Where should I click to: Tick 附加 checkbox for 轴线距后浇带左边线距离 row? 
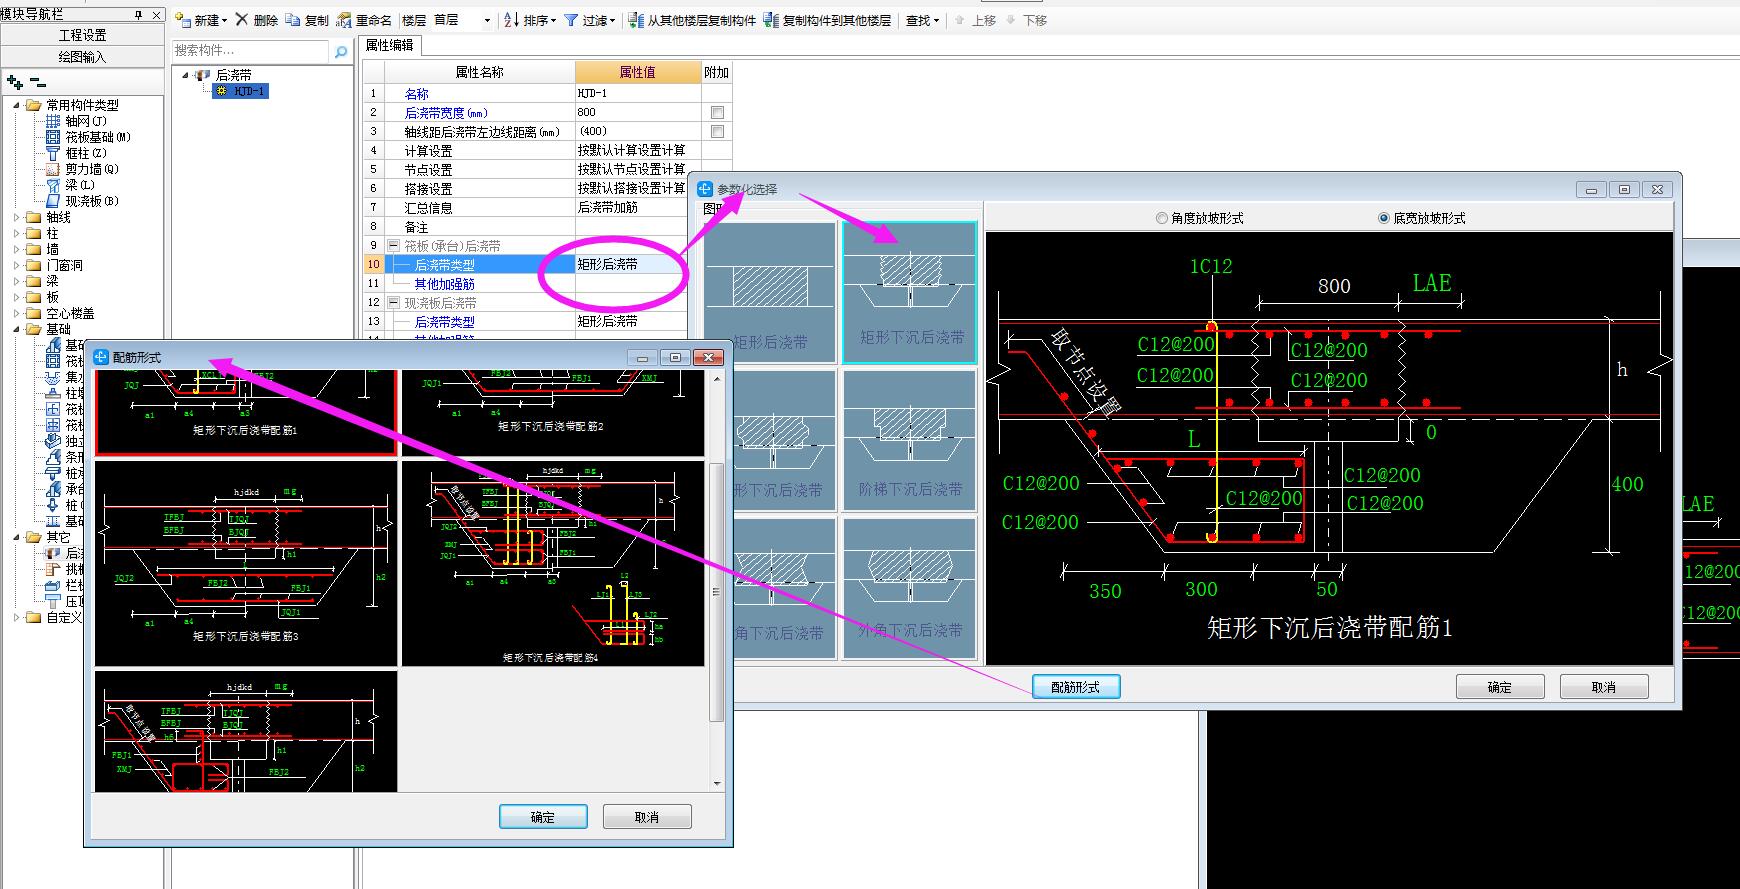(717, 131)
